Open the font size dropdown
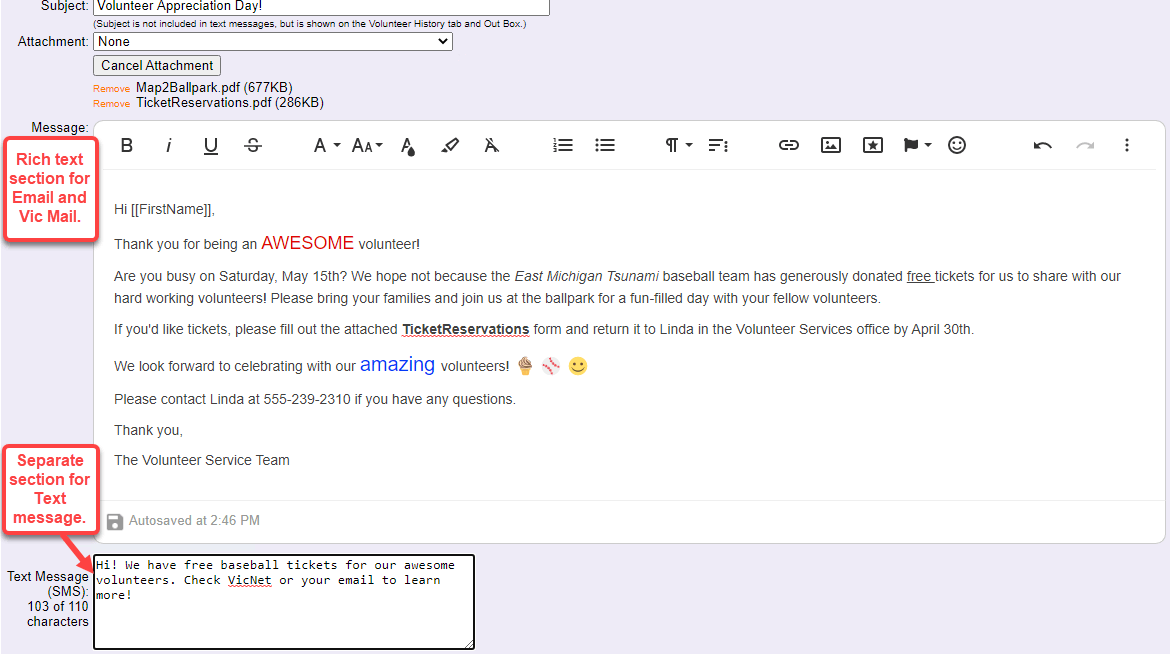The height and width of the screenshot is (654, 1170). (x=365, y=145)
